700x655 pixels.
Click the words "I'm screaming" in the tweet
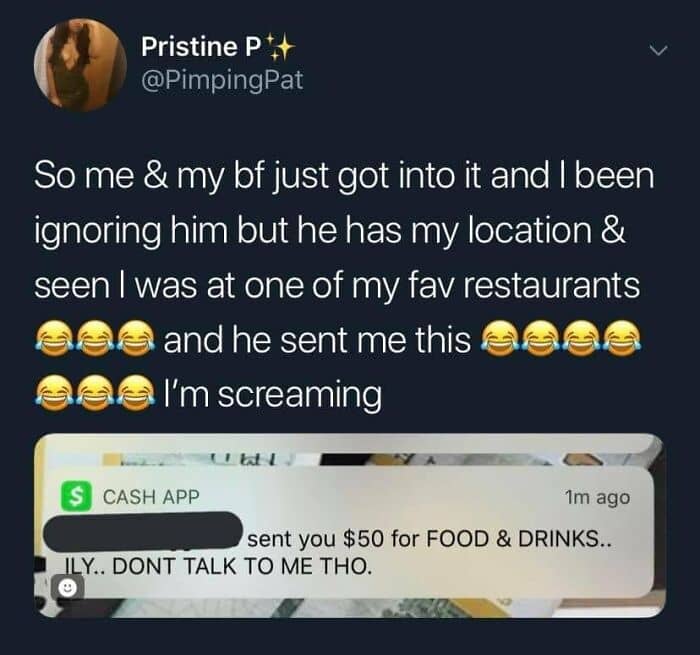[272, 395]
